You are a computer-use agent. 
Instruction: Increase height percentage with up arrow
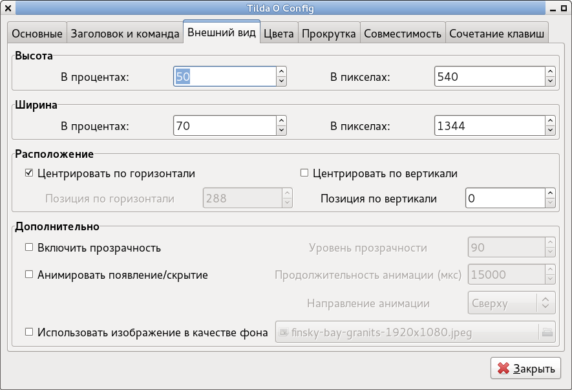coord(281,72)
